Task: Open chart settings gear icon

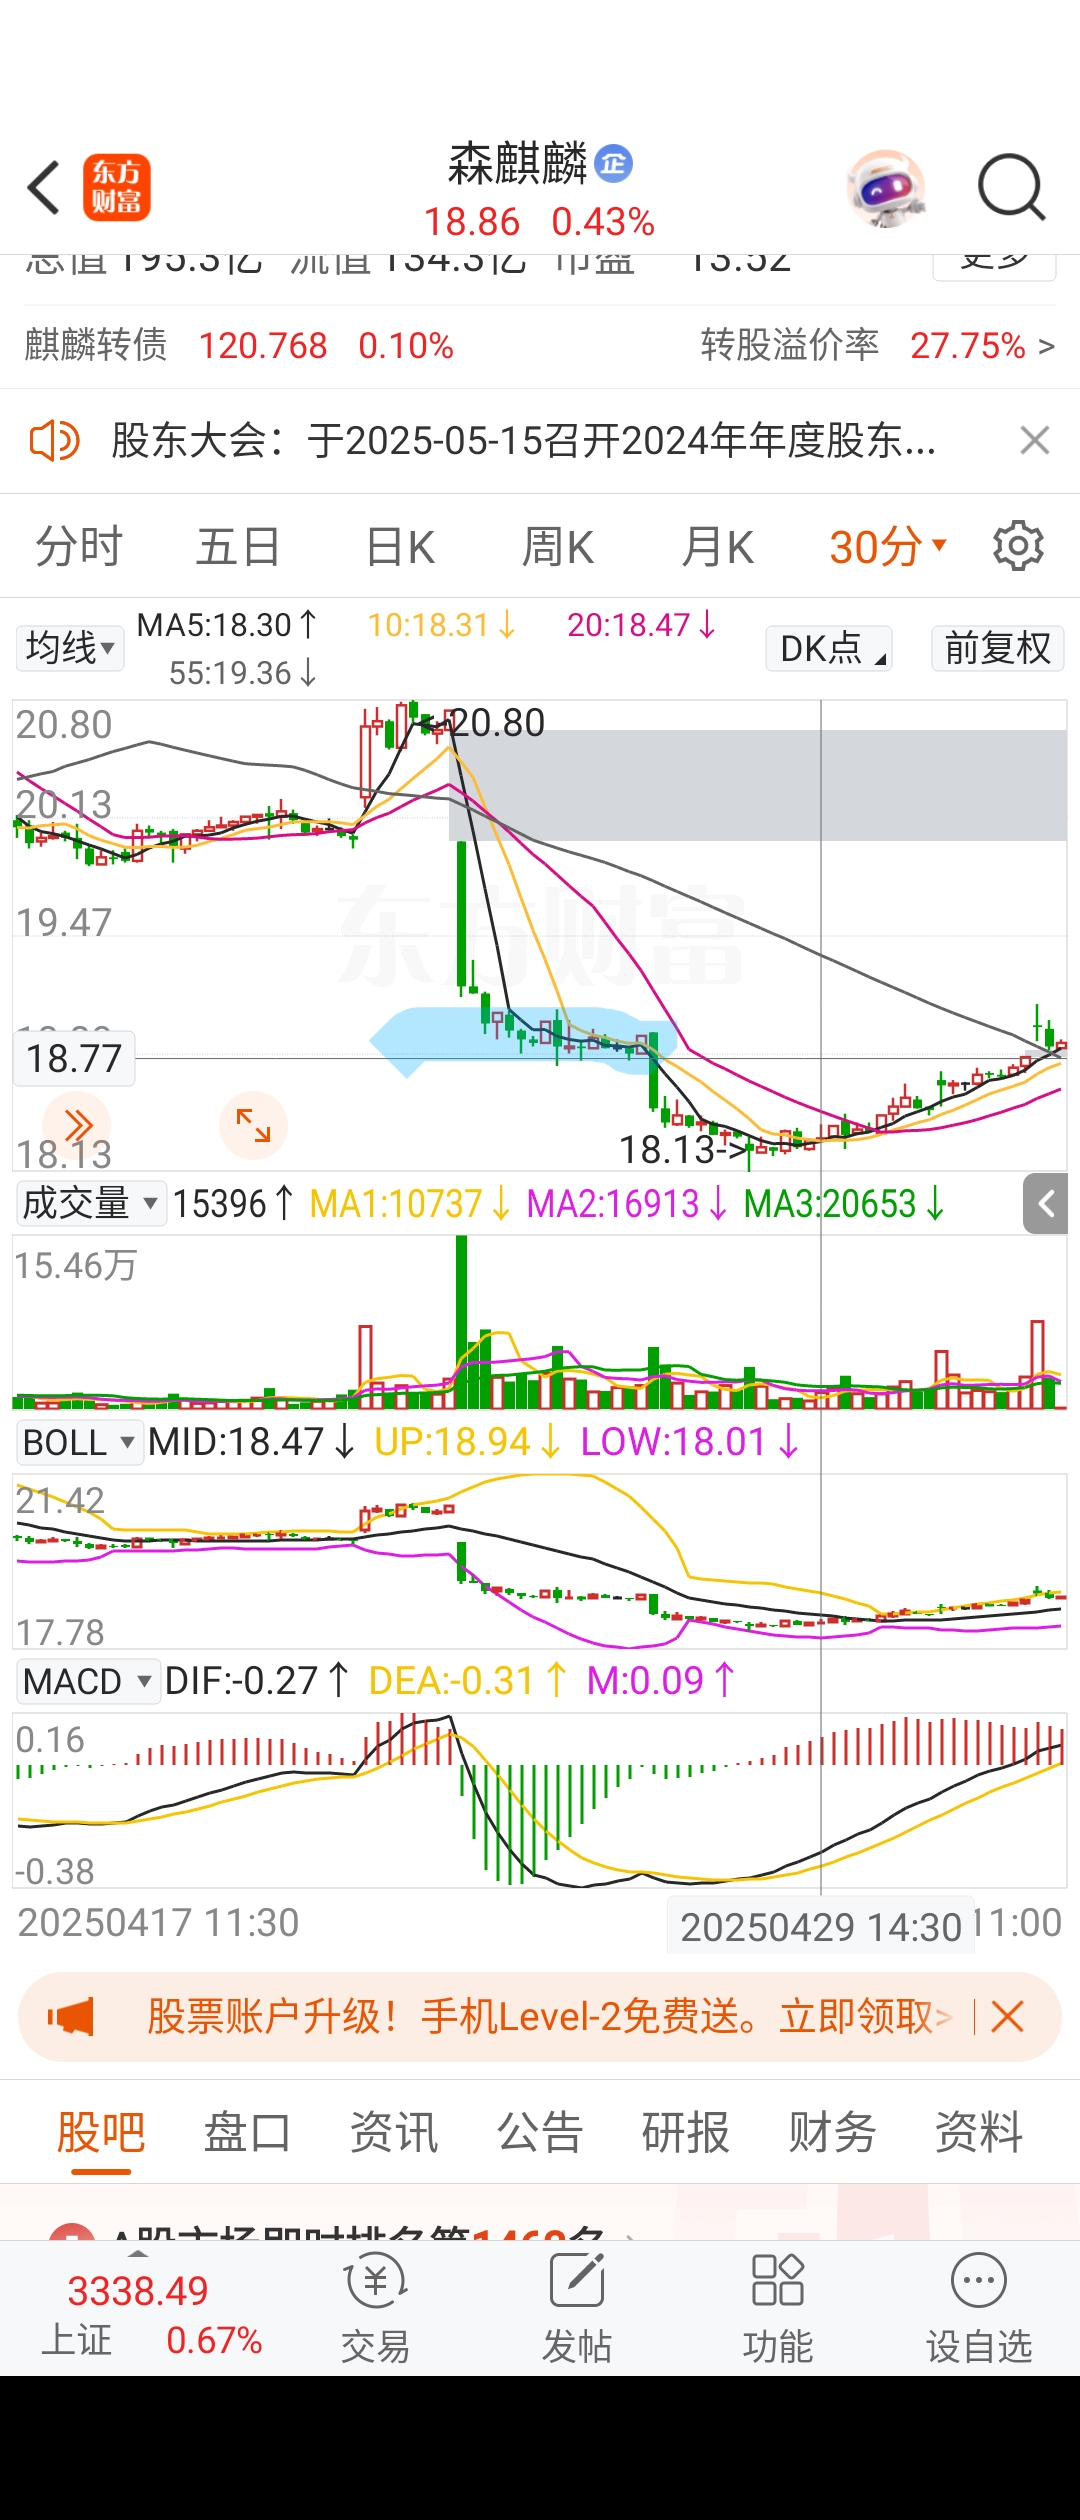Action: 1018,546
